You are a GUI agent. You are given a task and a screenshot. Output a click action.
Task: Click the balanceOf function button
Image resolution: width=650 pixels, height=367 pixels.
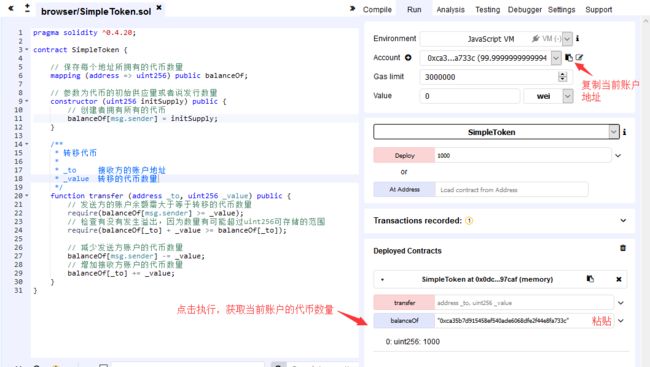coord(404,321)
